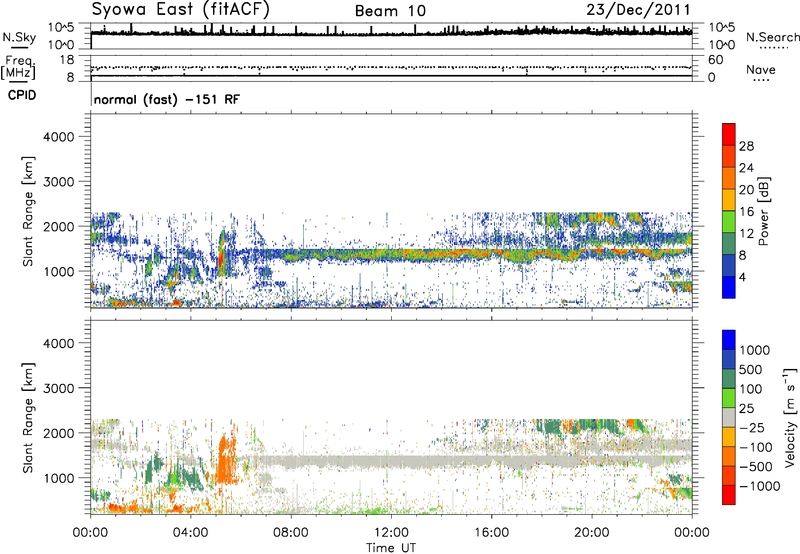Click the '04:00' time tick label

tap(190, 533)
